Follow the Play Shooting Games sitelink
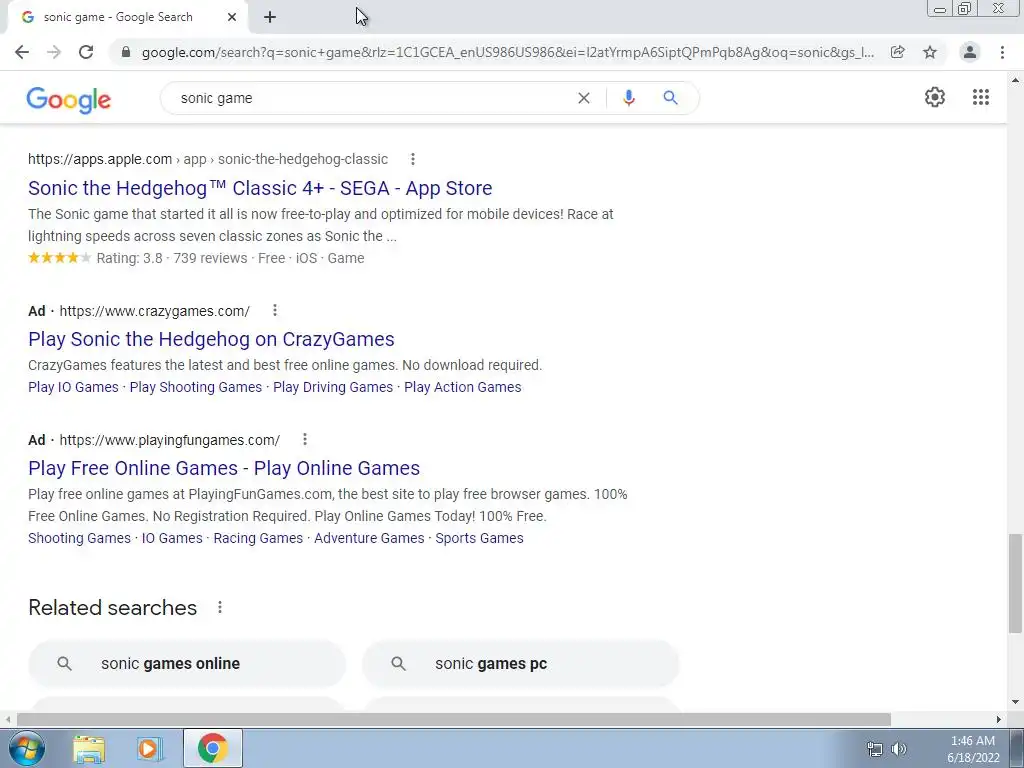1024x768 pixels. point(195,387)
